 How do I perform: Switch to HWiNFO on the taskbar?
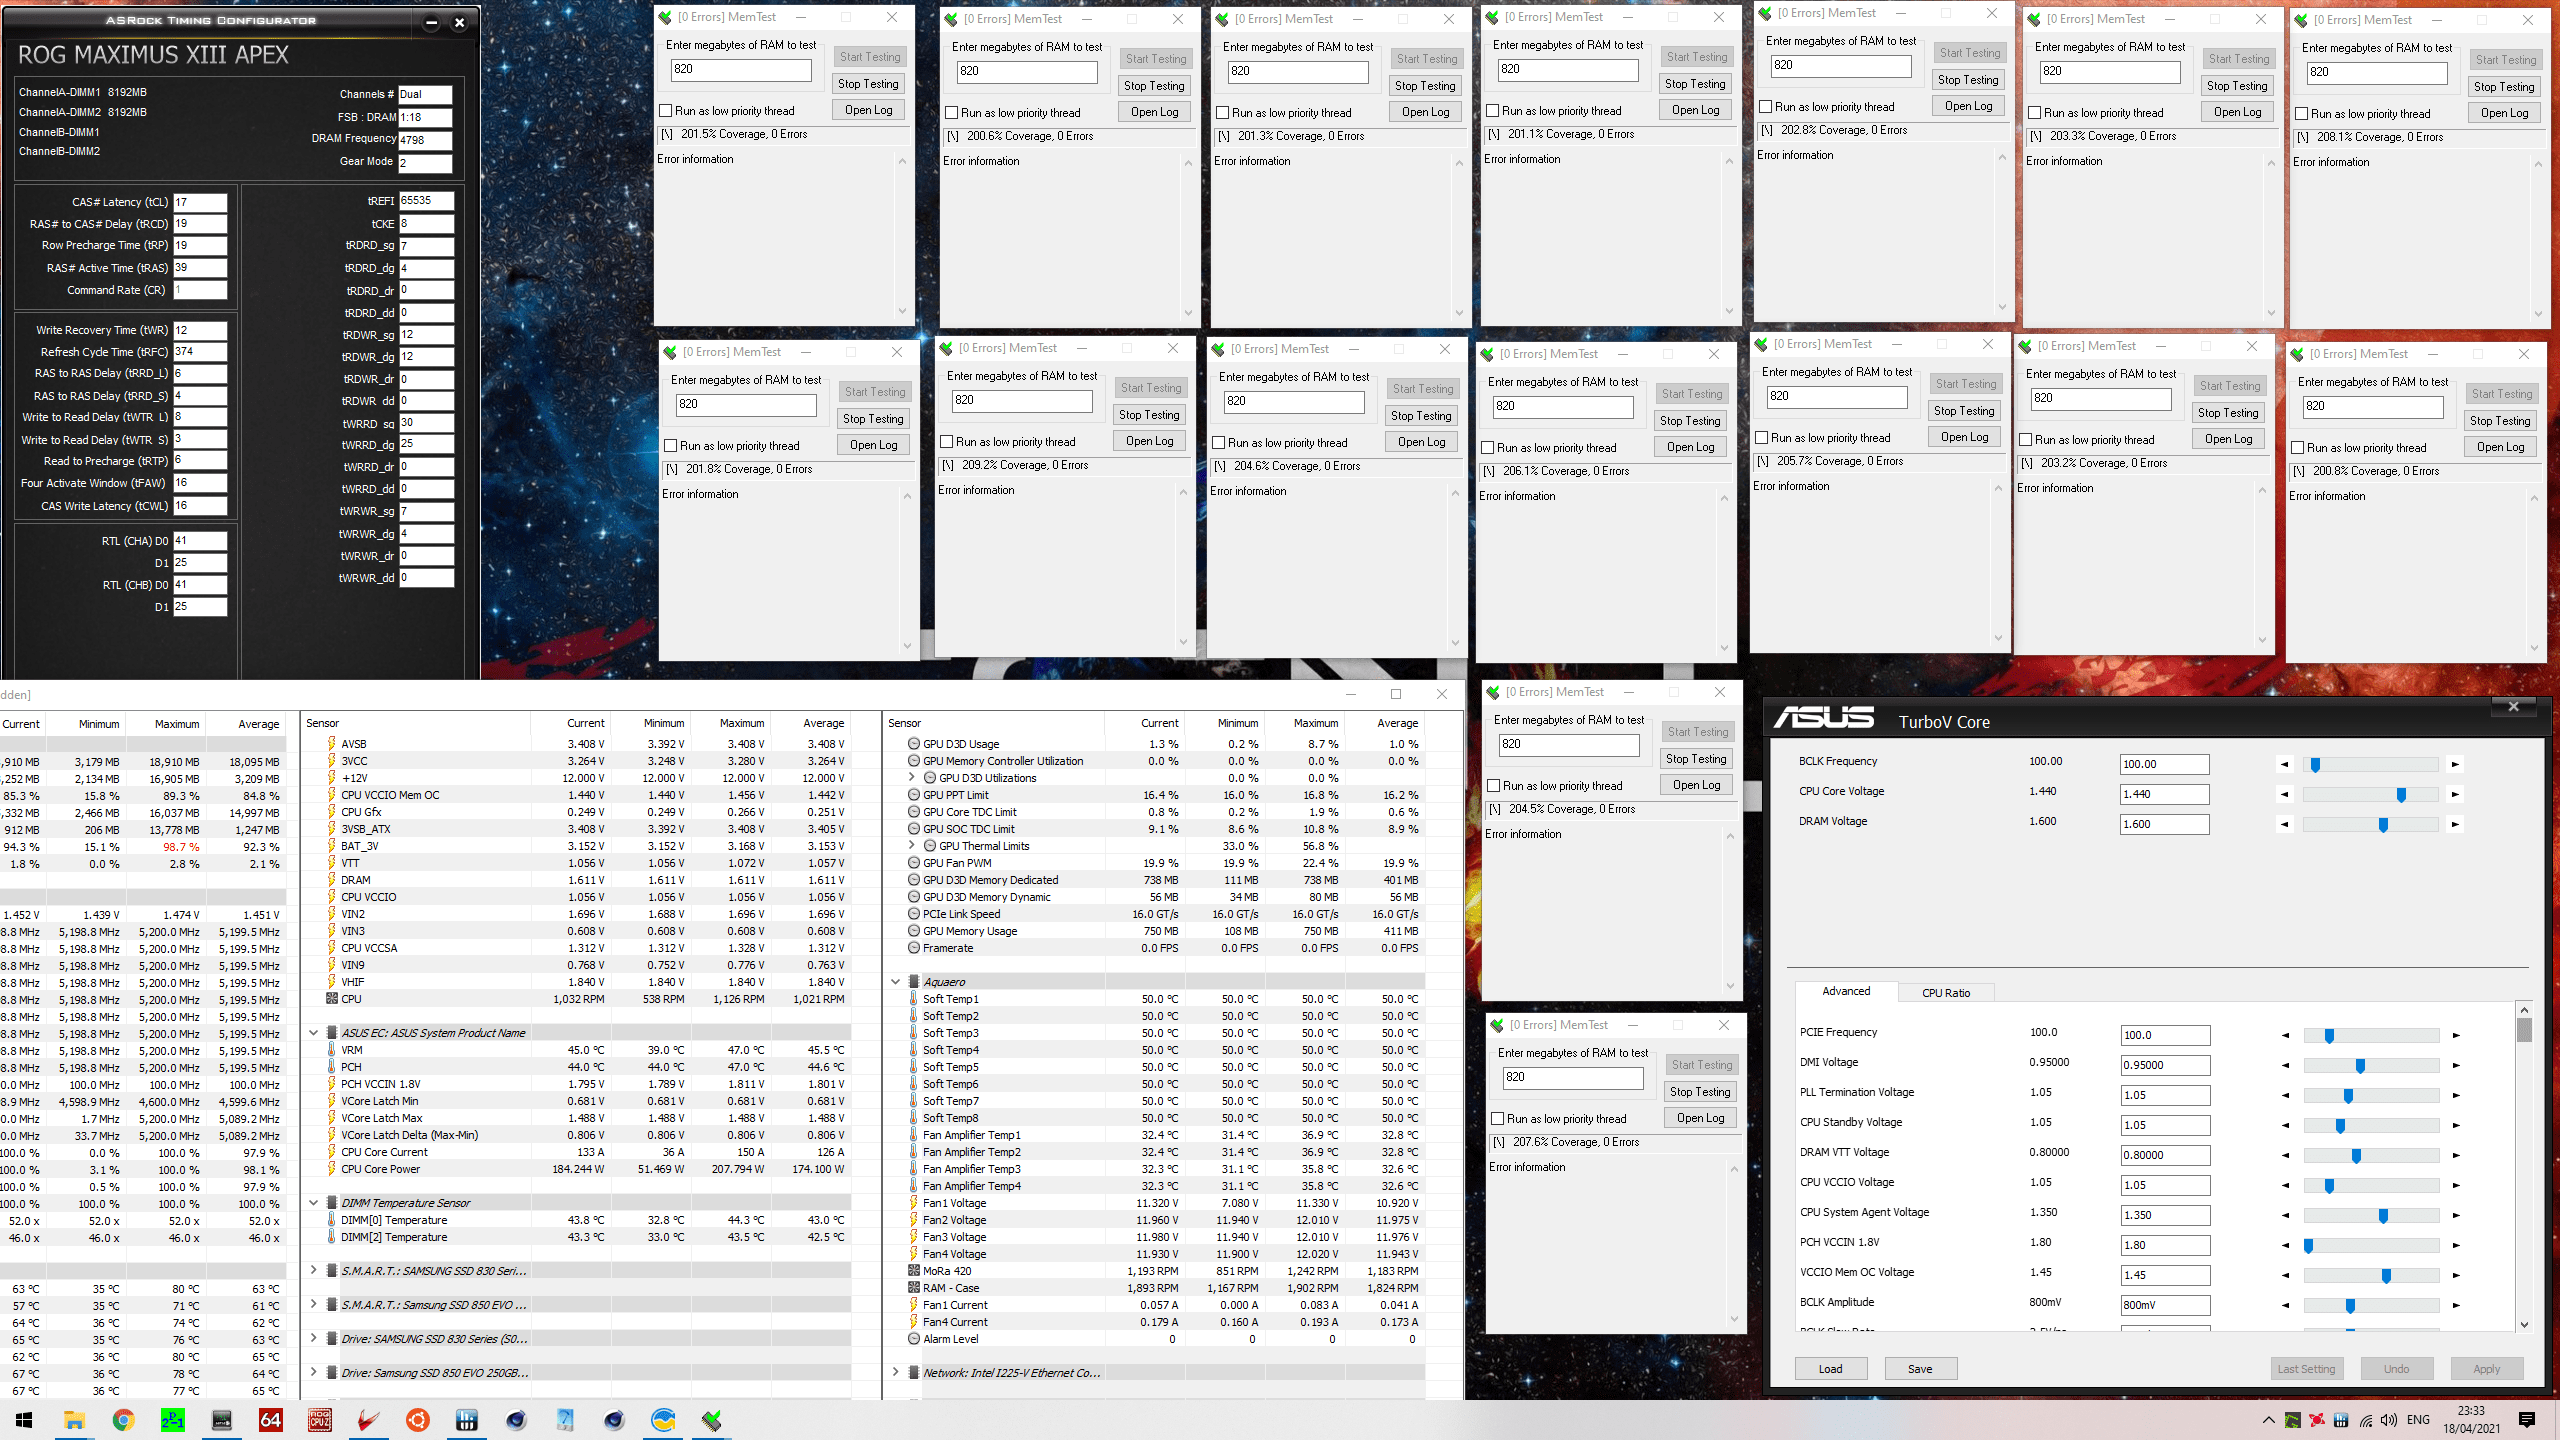point(467,1420)
